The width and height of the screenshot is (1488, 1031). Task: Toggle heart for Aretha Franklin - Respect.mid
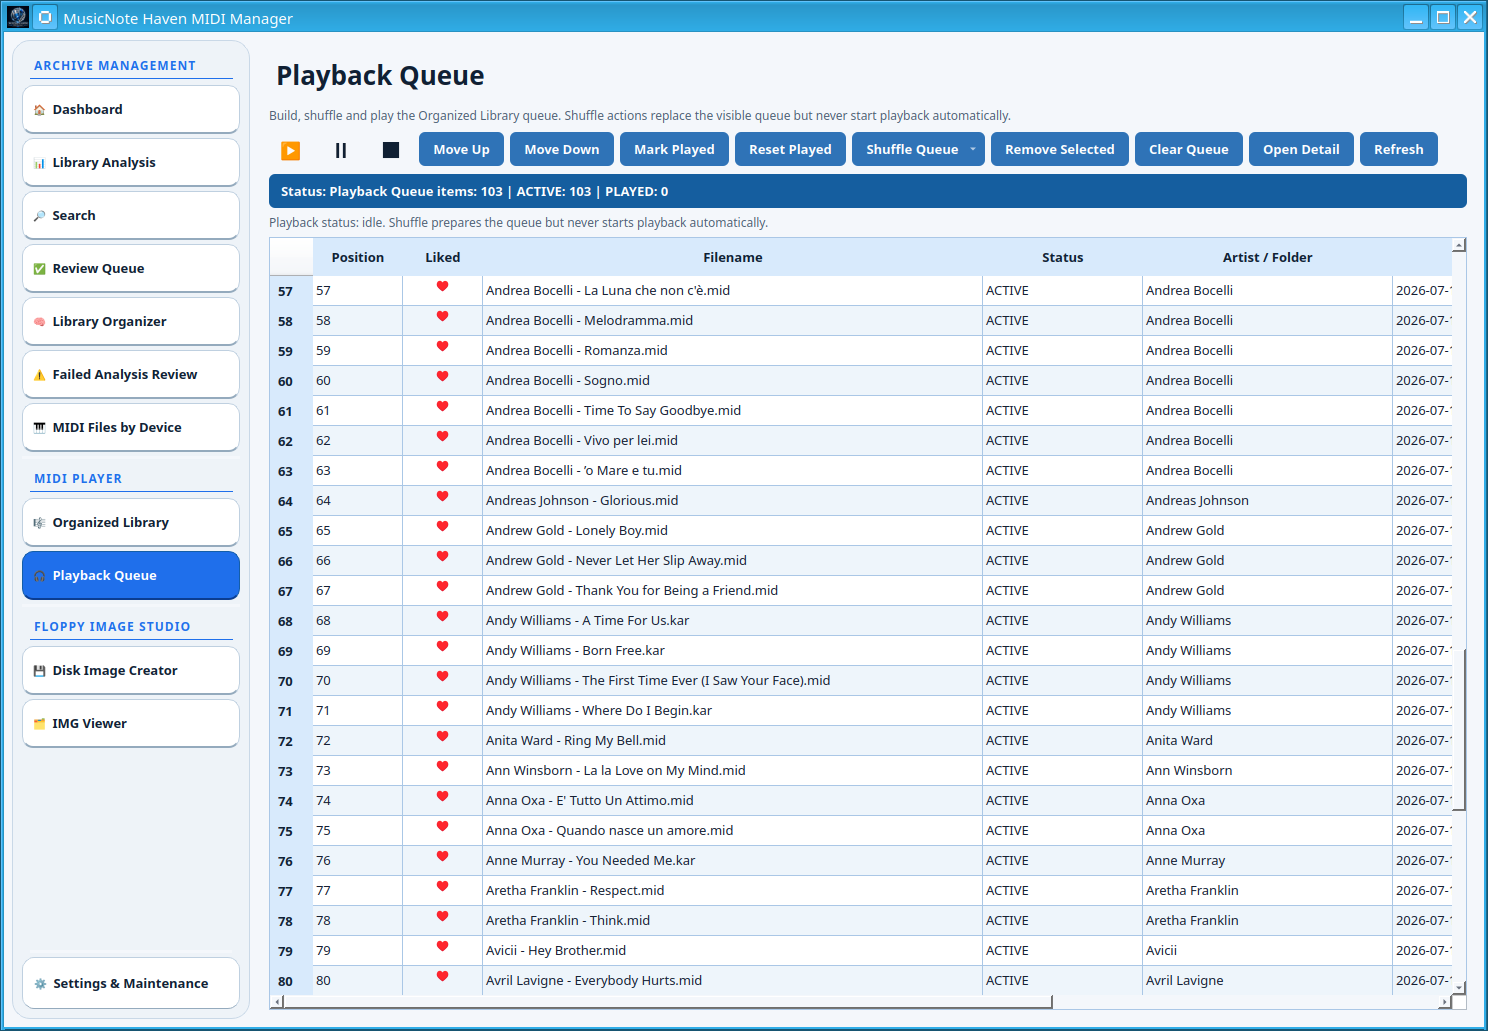[x=442, y=887]
